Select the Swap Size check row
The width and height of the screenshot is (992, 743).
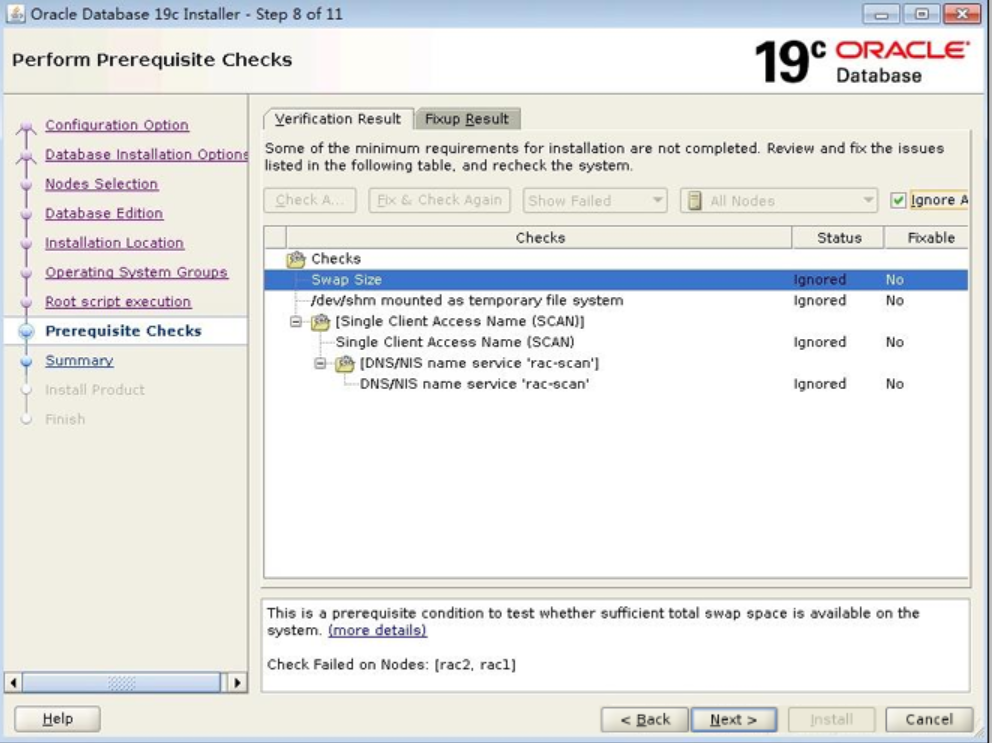[616, 280]
